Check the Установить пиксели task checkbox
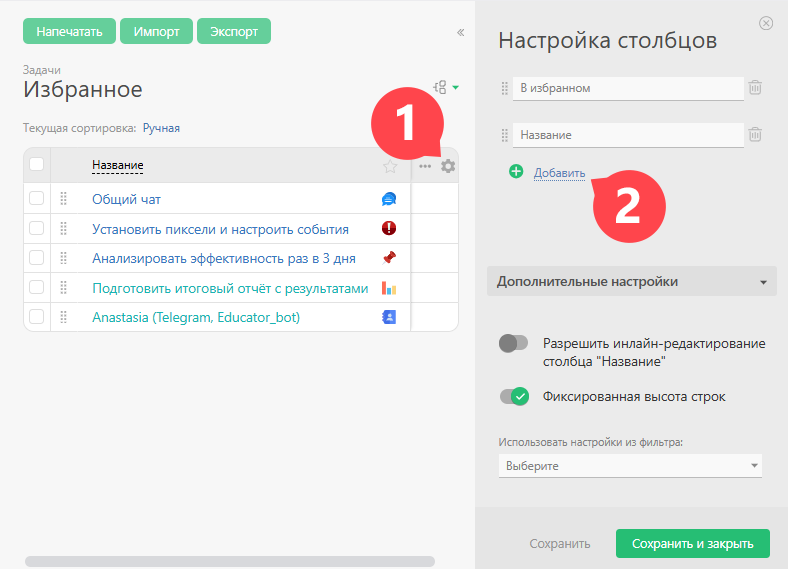The width and height of the screenshot is (788, 569). click(37, 228)
